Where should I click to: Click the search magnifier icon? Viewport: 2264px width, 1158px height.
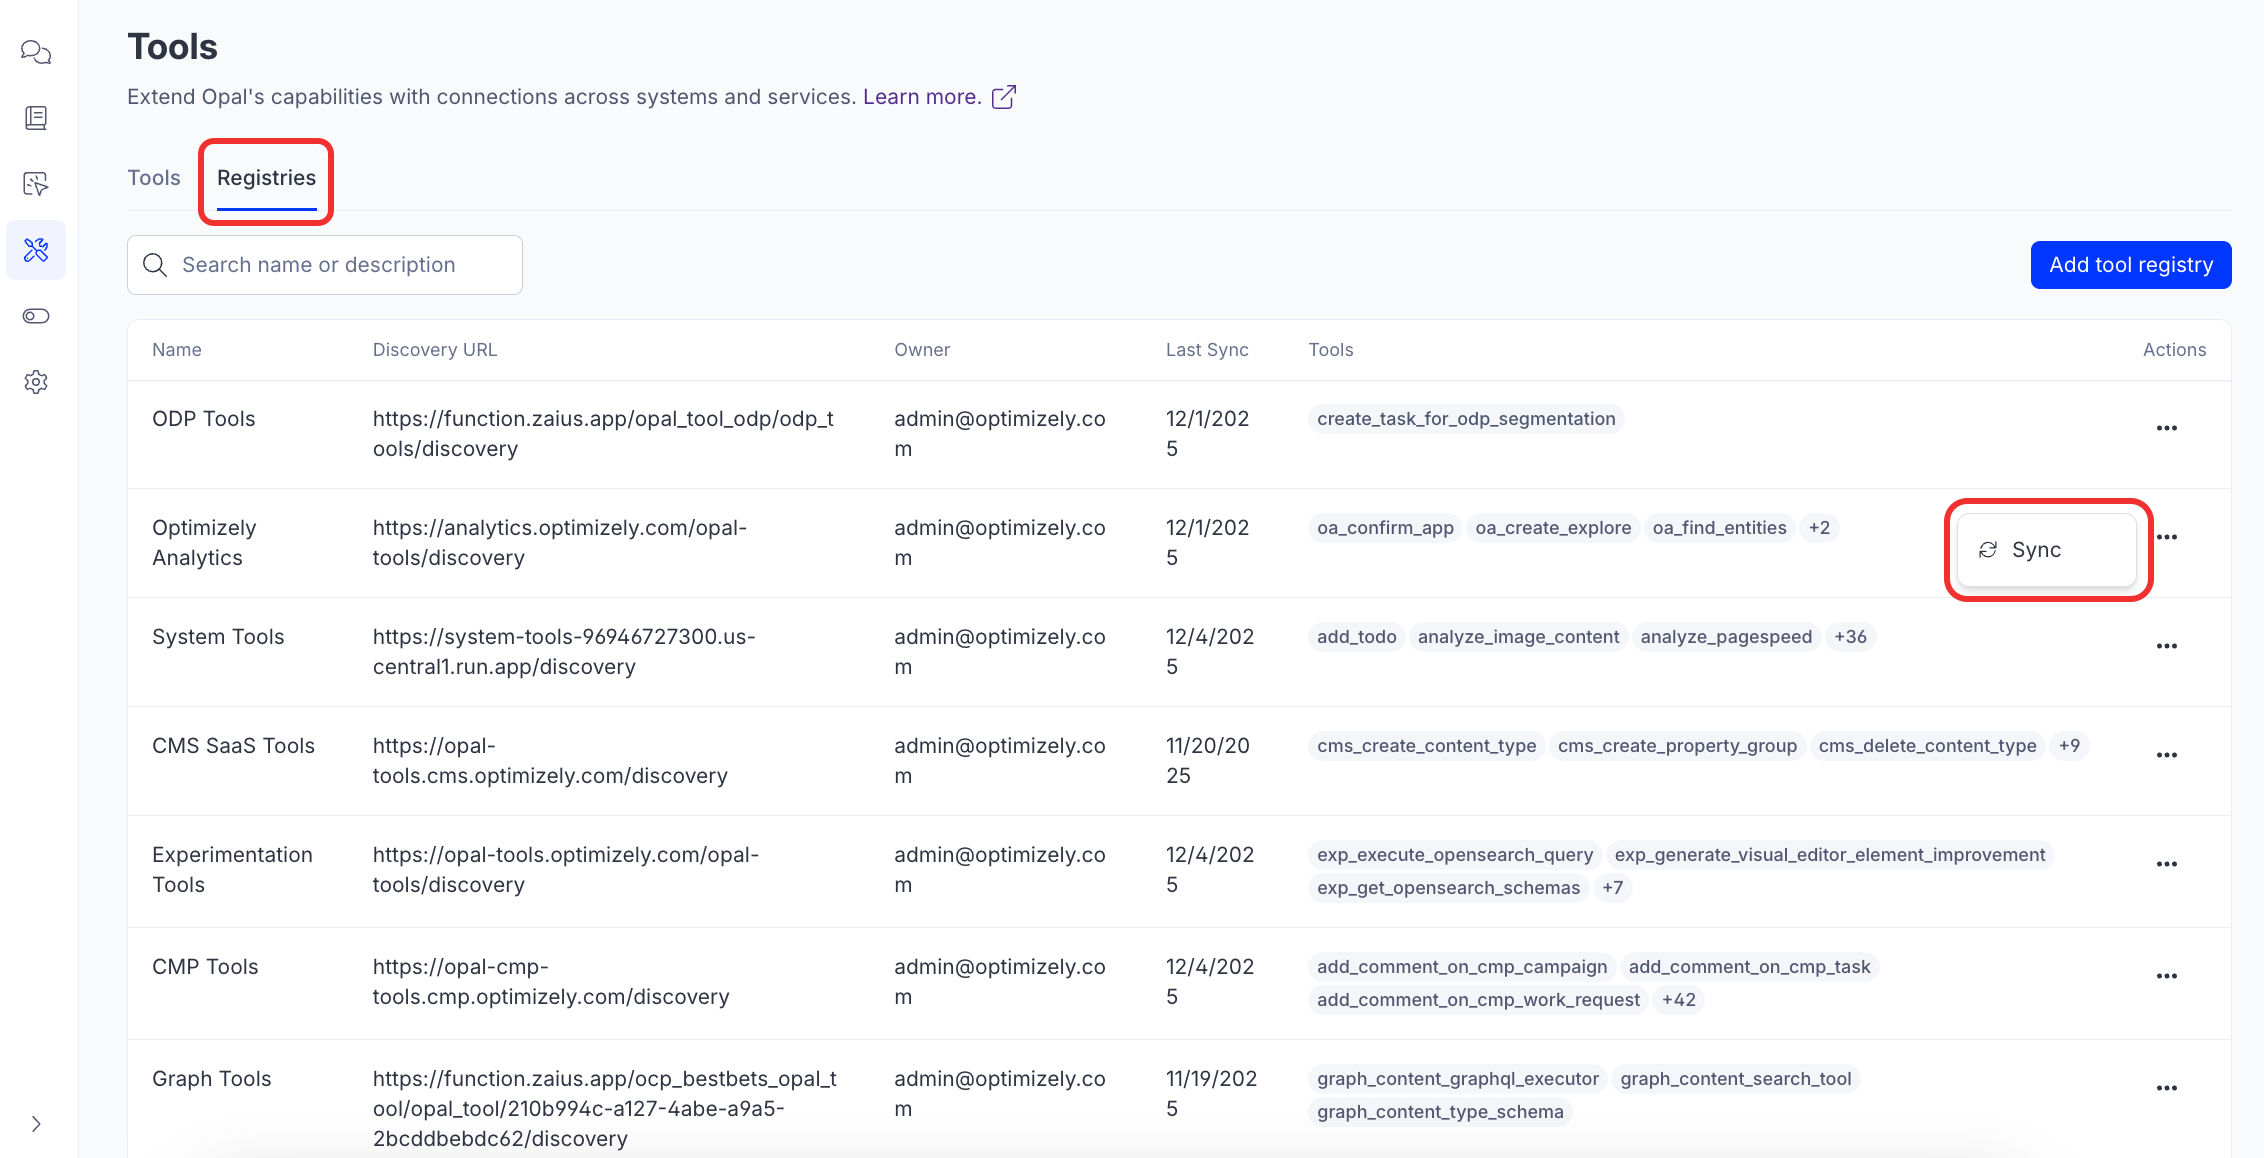click(x=155, y=265)
